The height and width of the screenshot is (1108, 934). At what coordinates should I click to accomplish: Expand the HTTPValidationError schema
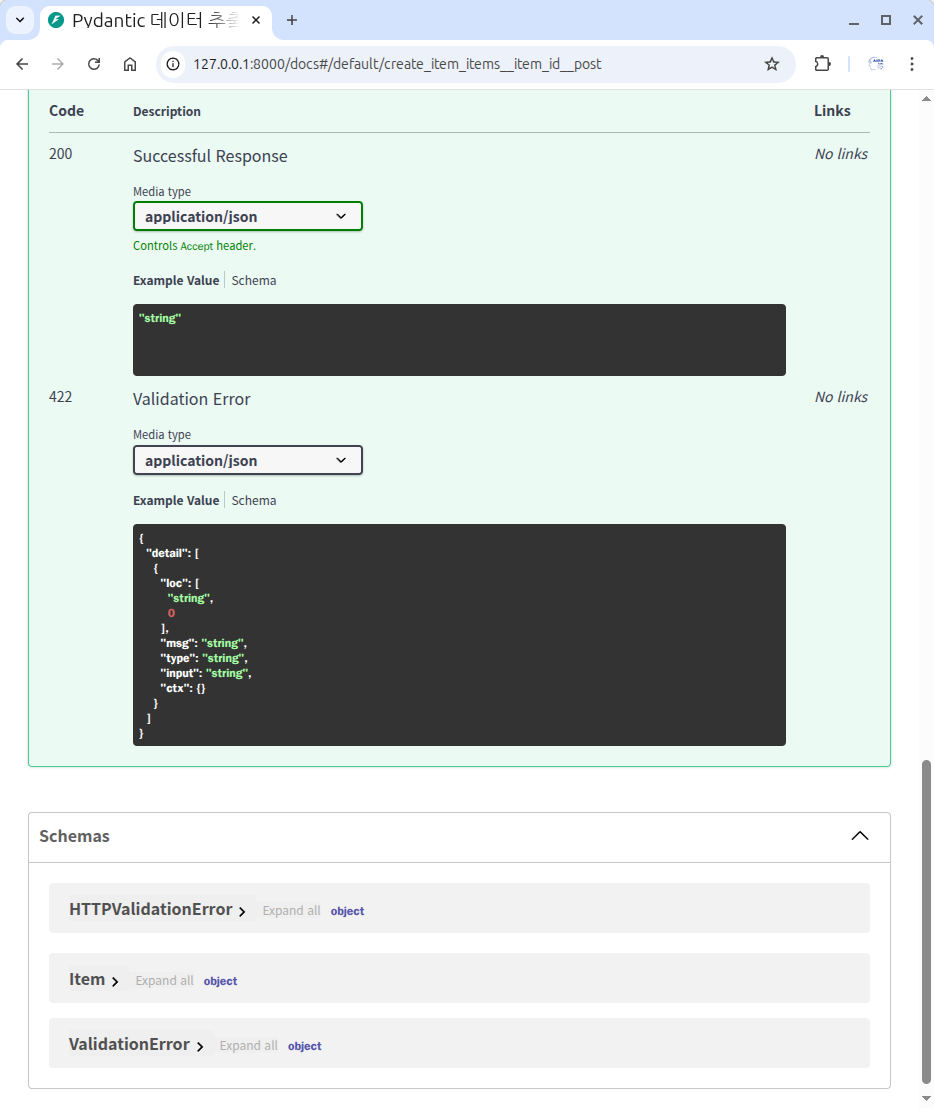click(x=157, y=909)
